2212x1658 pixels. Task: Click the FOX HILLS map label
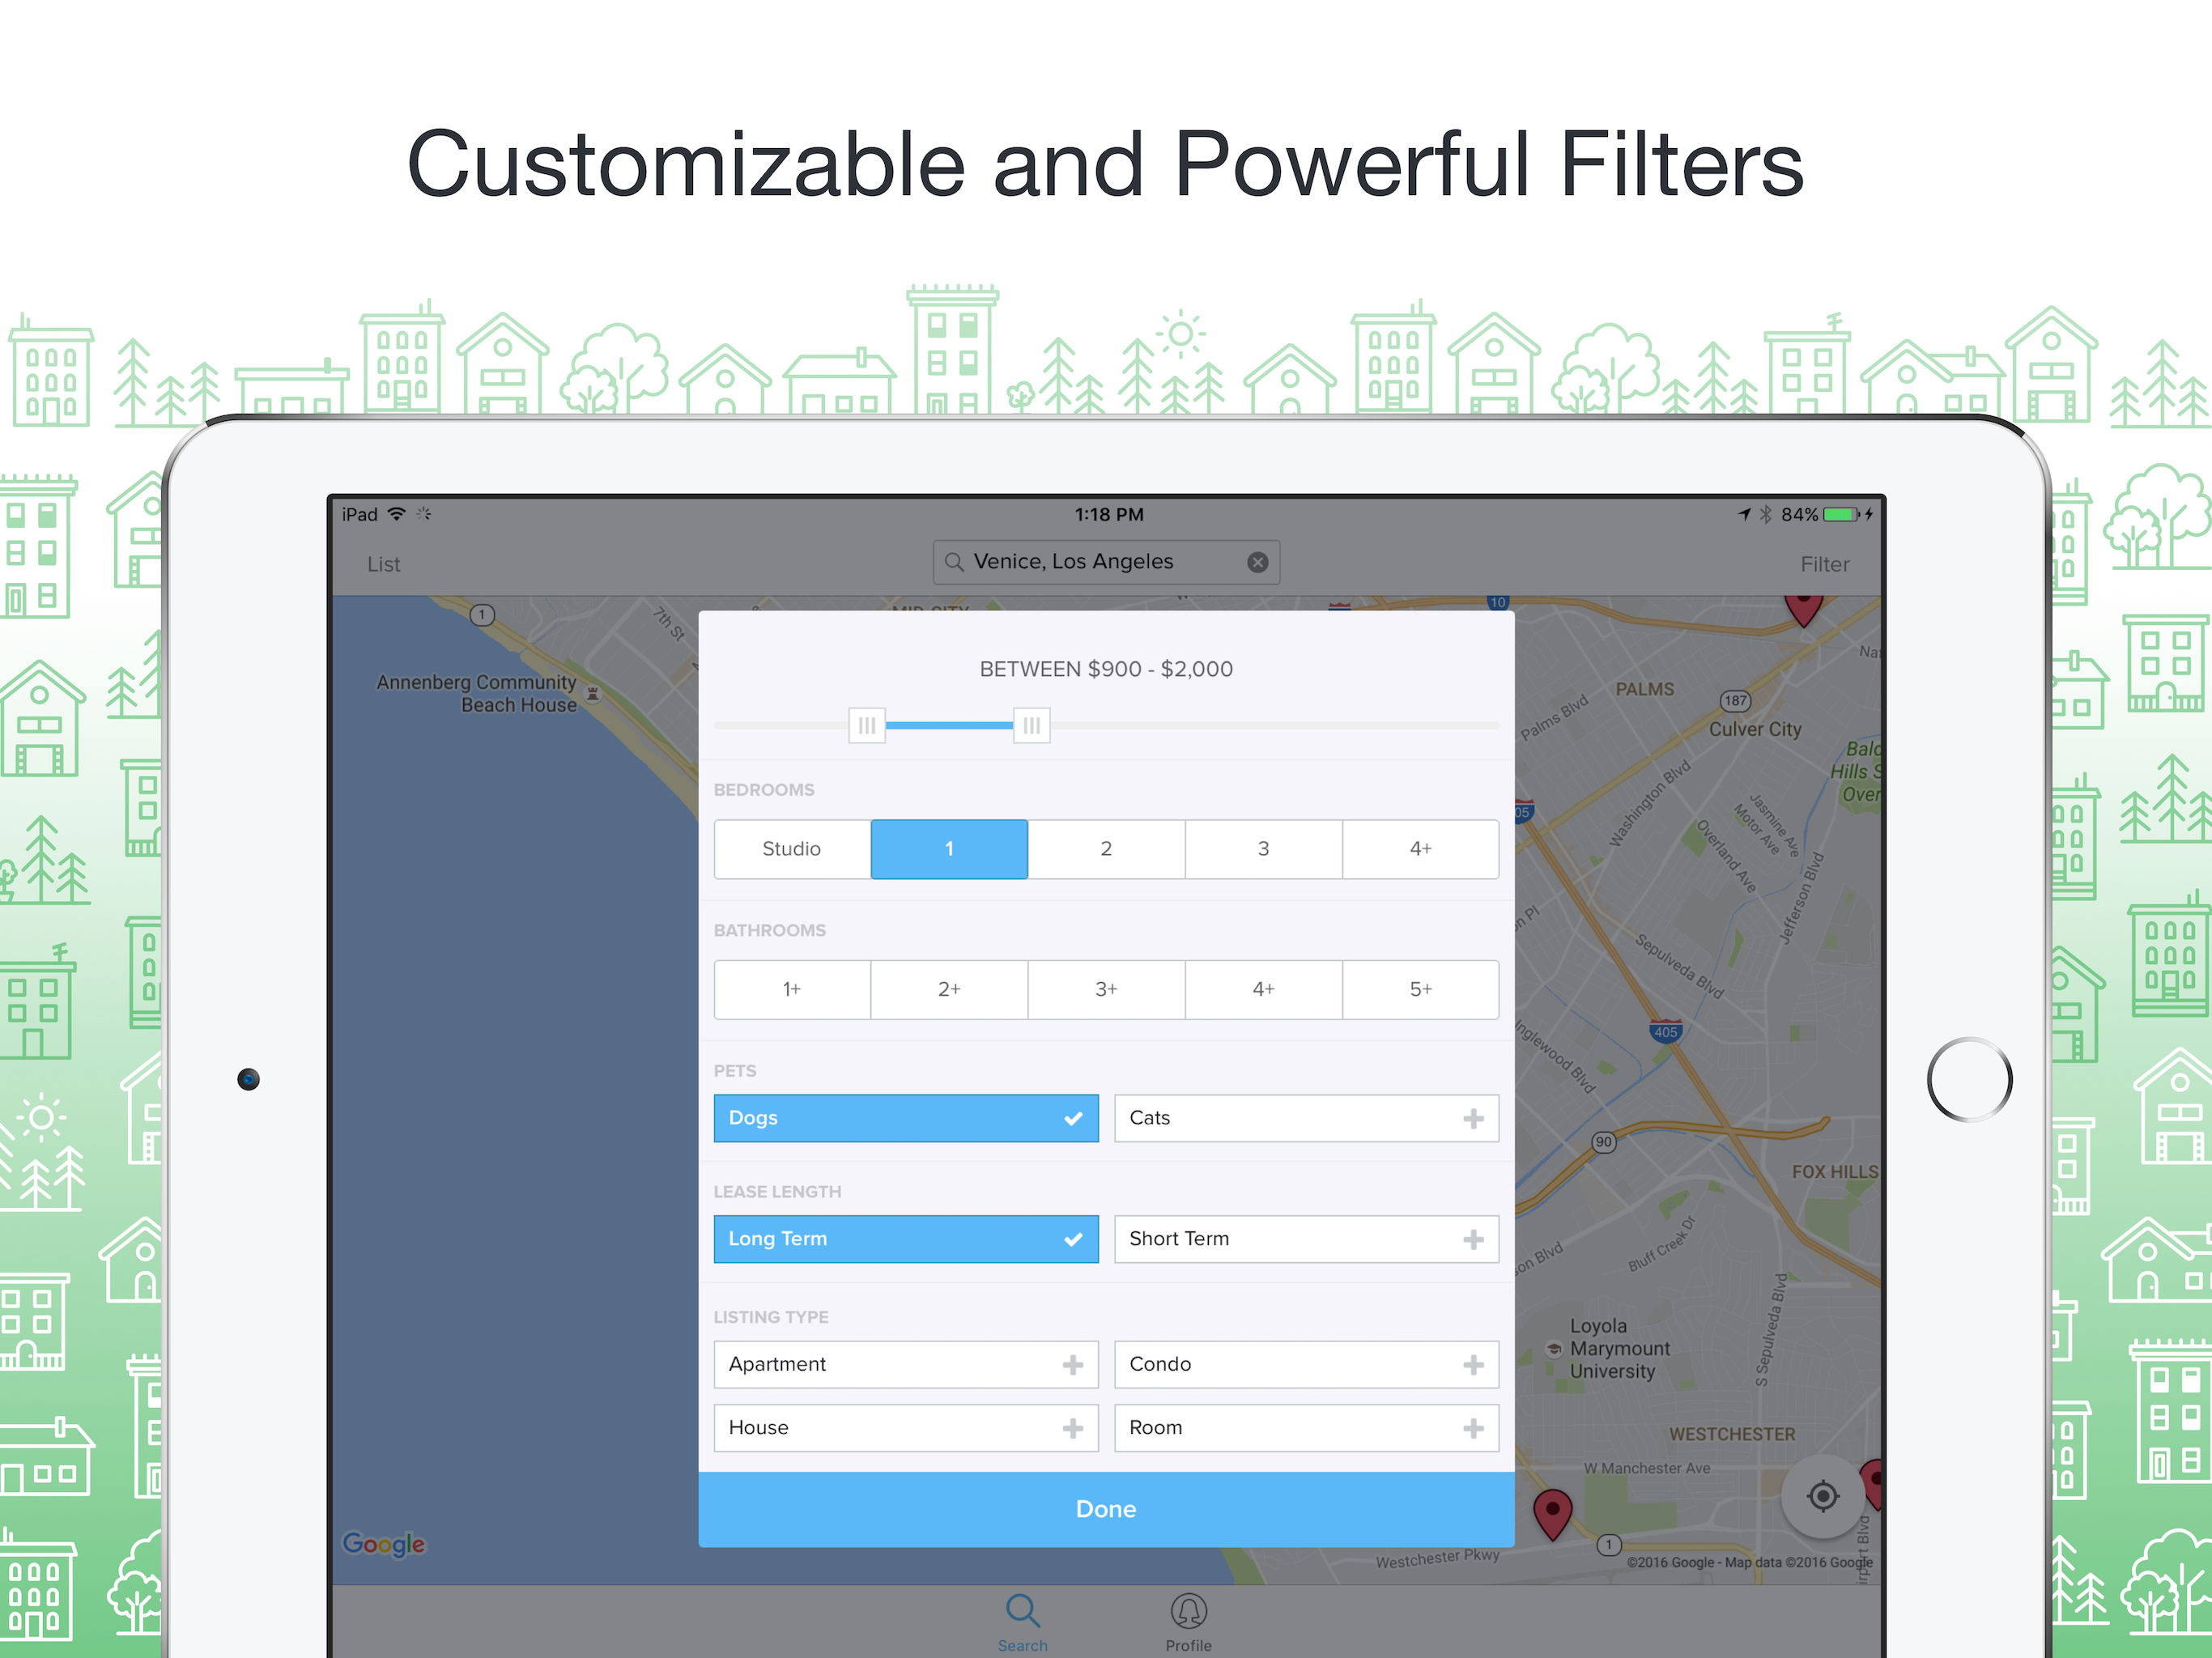point(1835,1171)
